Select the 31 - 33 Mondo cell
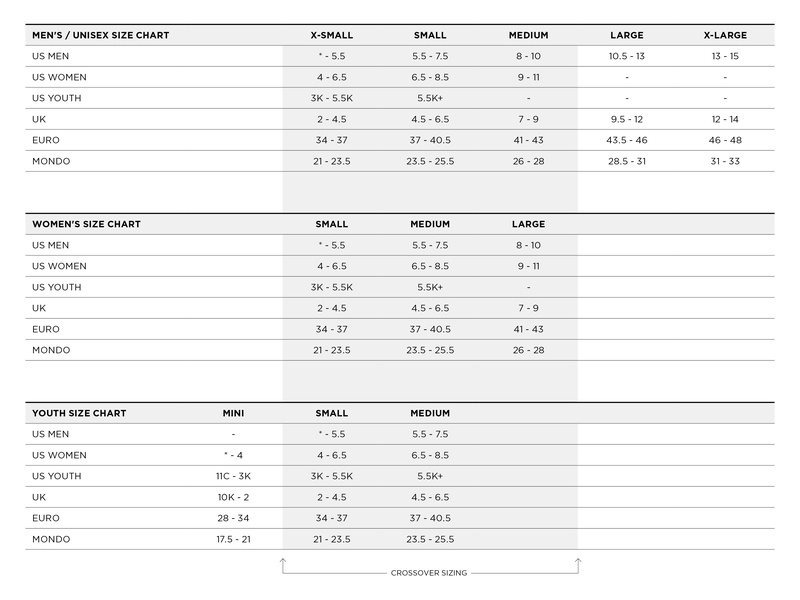 [725, 161]
